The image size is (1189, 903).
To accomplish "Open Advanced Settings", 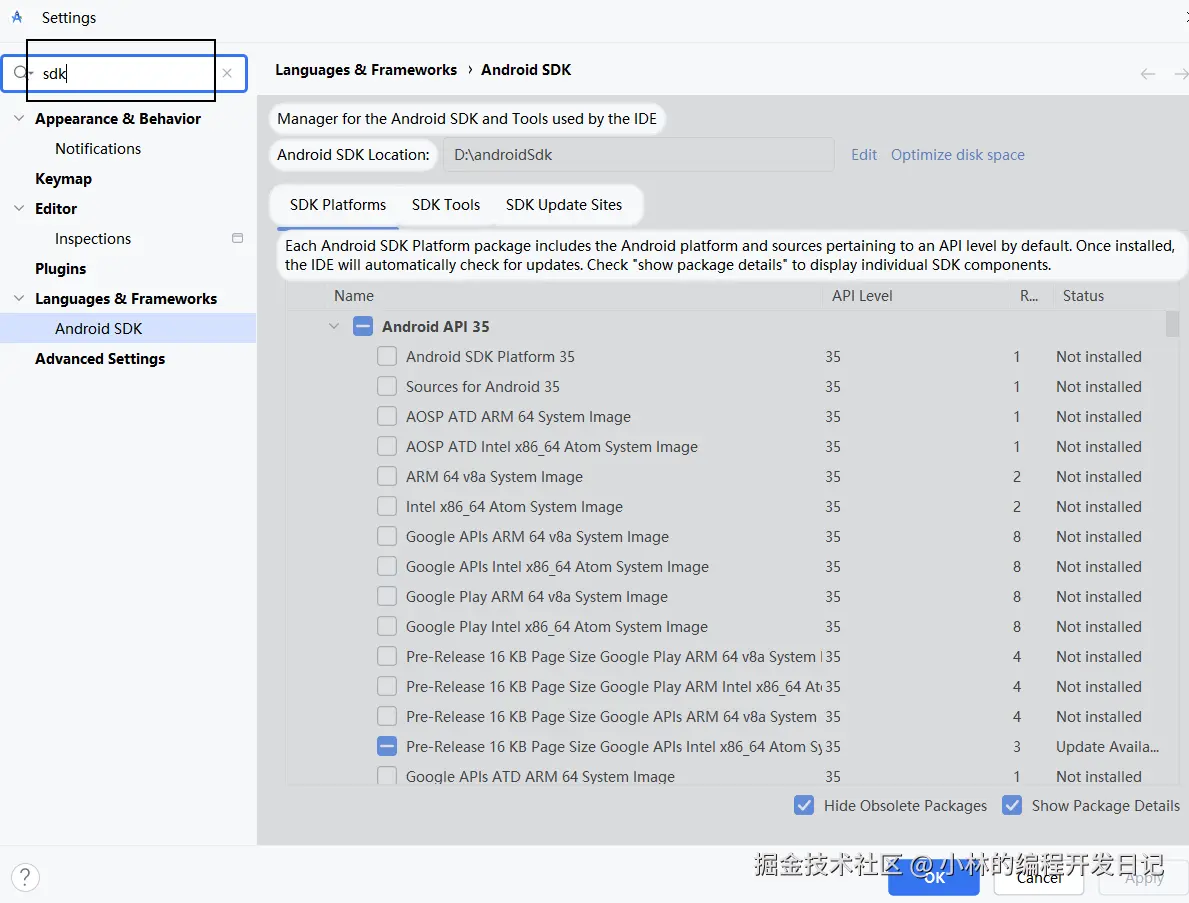I will click(x=100, y=359).
